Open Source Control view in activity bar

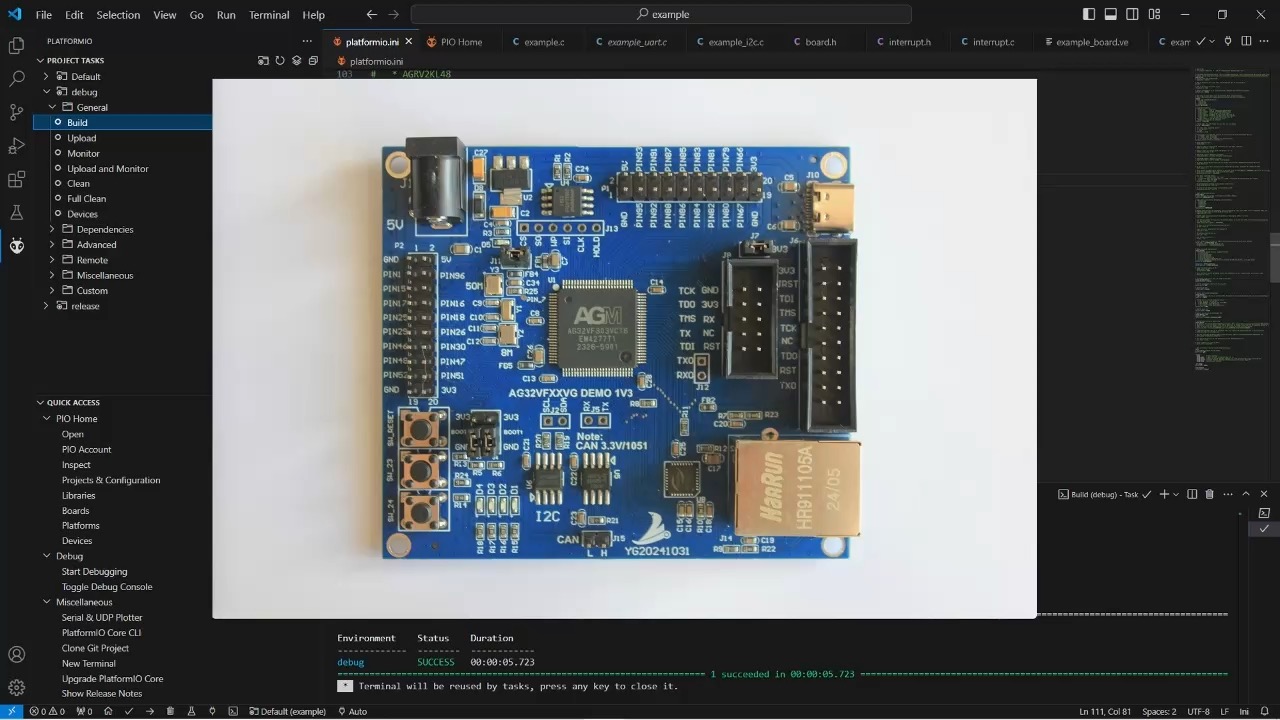coord(16,112)
